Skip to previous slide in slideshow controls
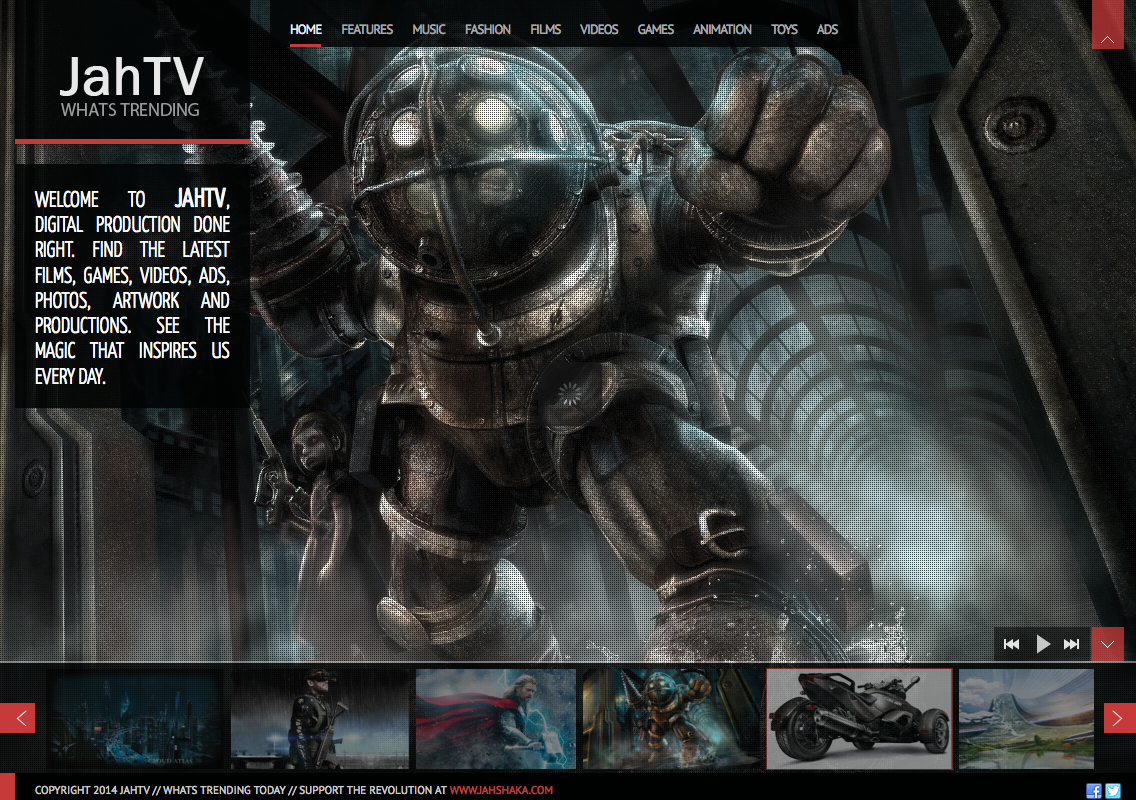Viewport: 1136px width, 800px height. point(1011,644)
